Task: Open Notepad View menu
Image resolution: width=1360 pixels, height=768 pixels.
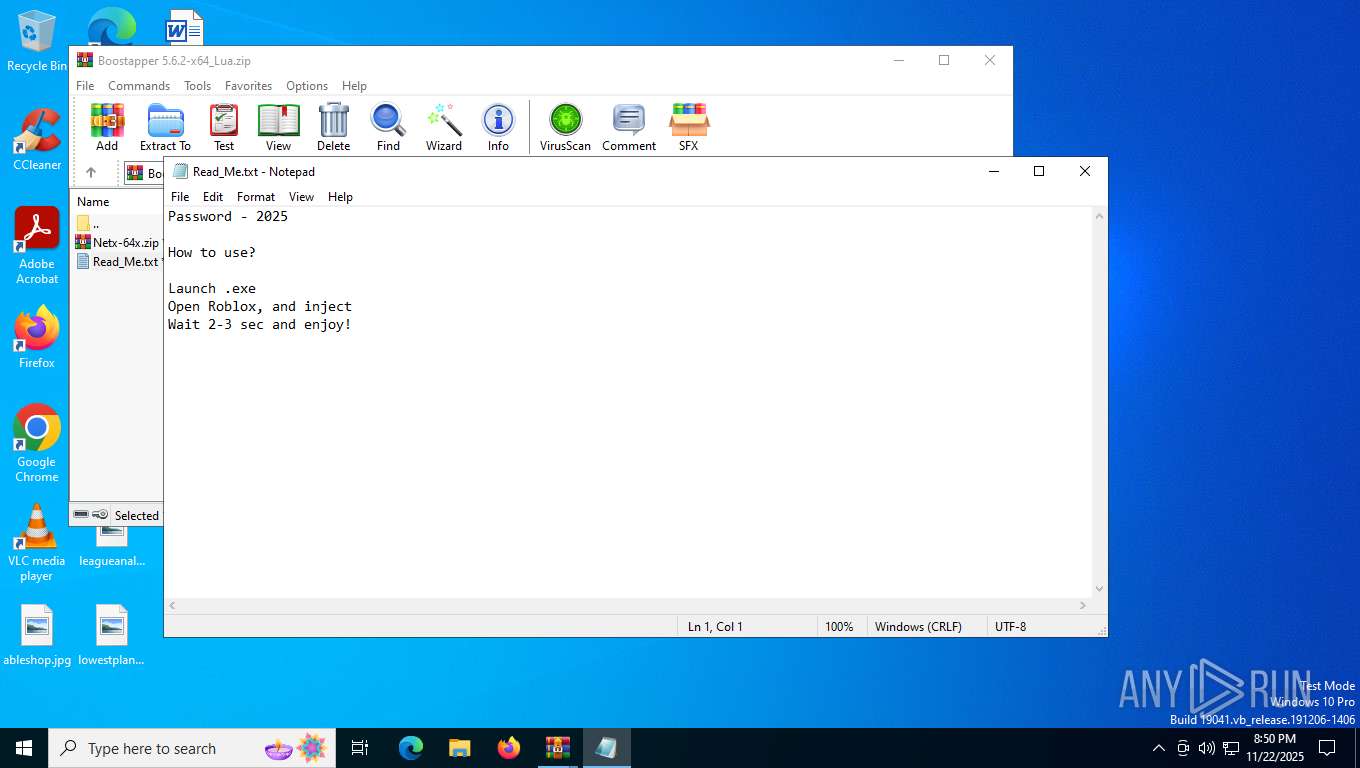Action: (x=301, y=197)
